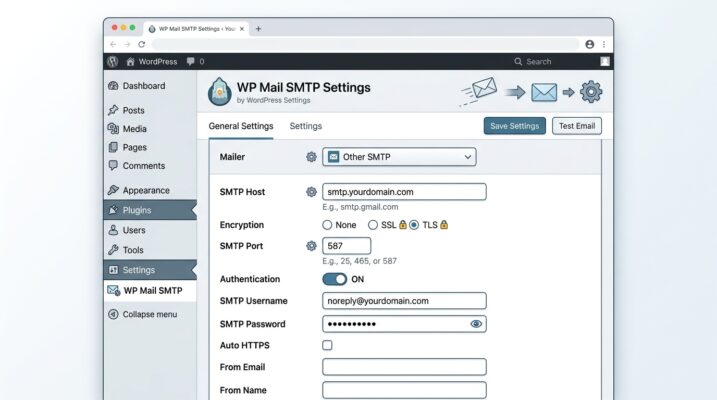Viewport: 717px width, 400px height.
Task: Click the WordPress logo in admin bar
Action: 112,61
